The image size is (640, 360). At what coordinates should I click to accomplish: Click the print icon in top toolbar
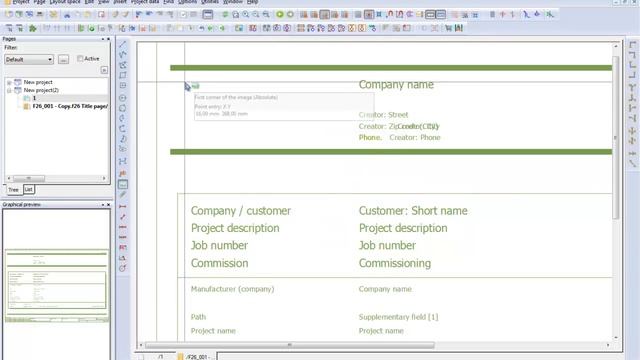tap(40, 15)
